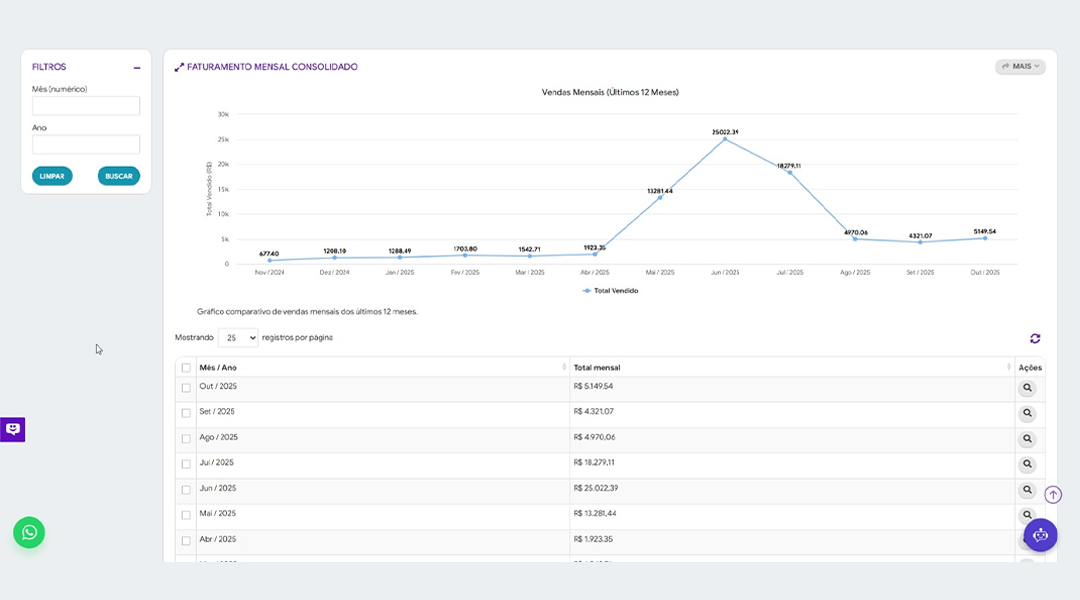Toggle Total Vendido legend series

tap(610, 291)
